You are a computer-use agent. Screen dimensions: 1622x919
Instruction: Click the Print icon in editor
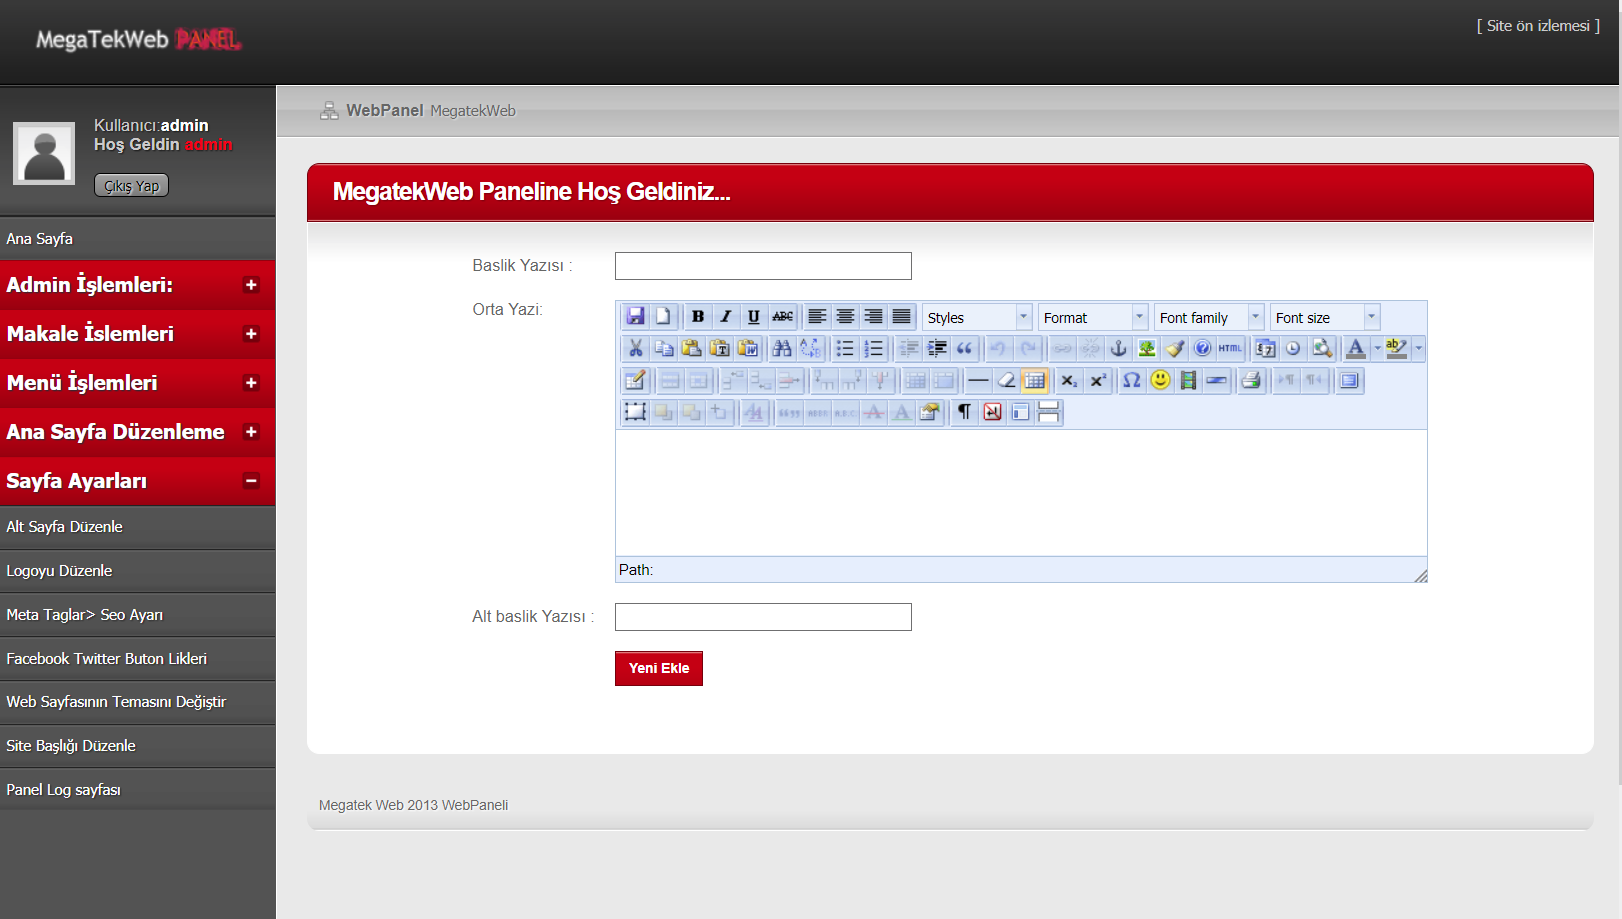coord(1250,380)
